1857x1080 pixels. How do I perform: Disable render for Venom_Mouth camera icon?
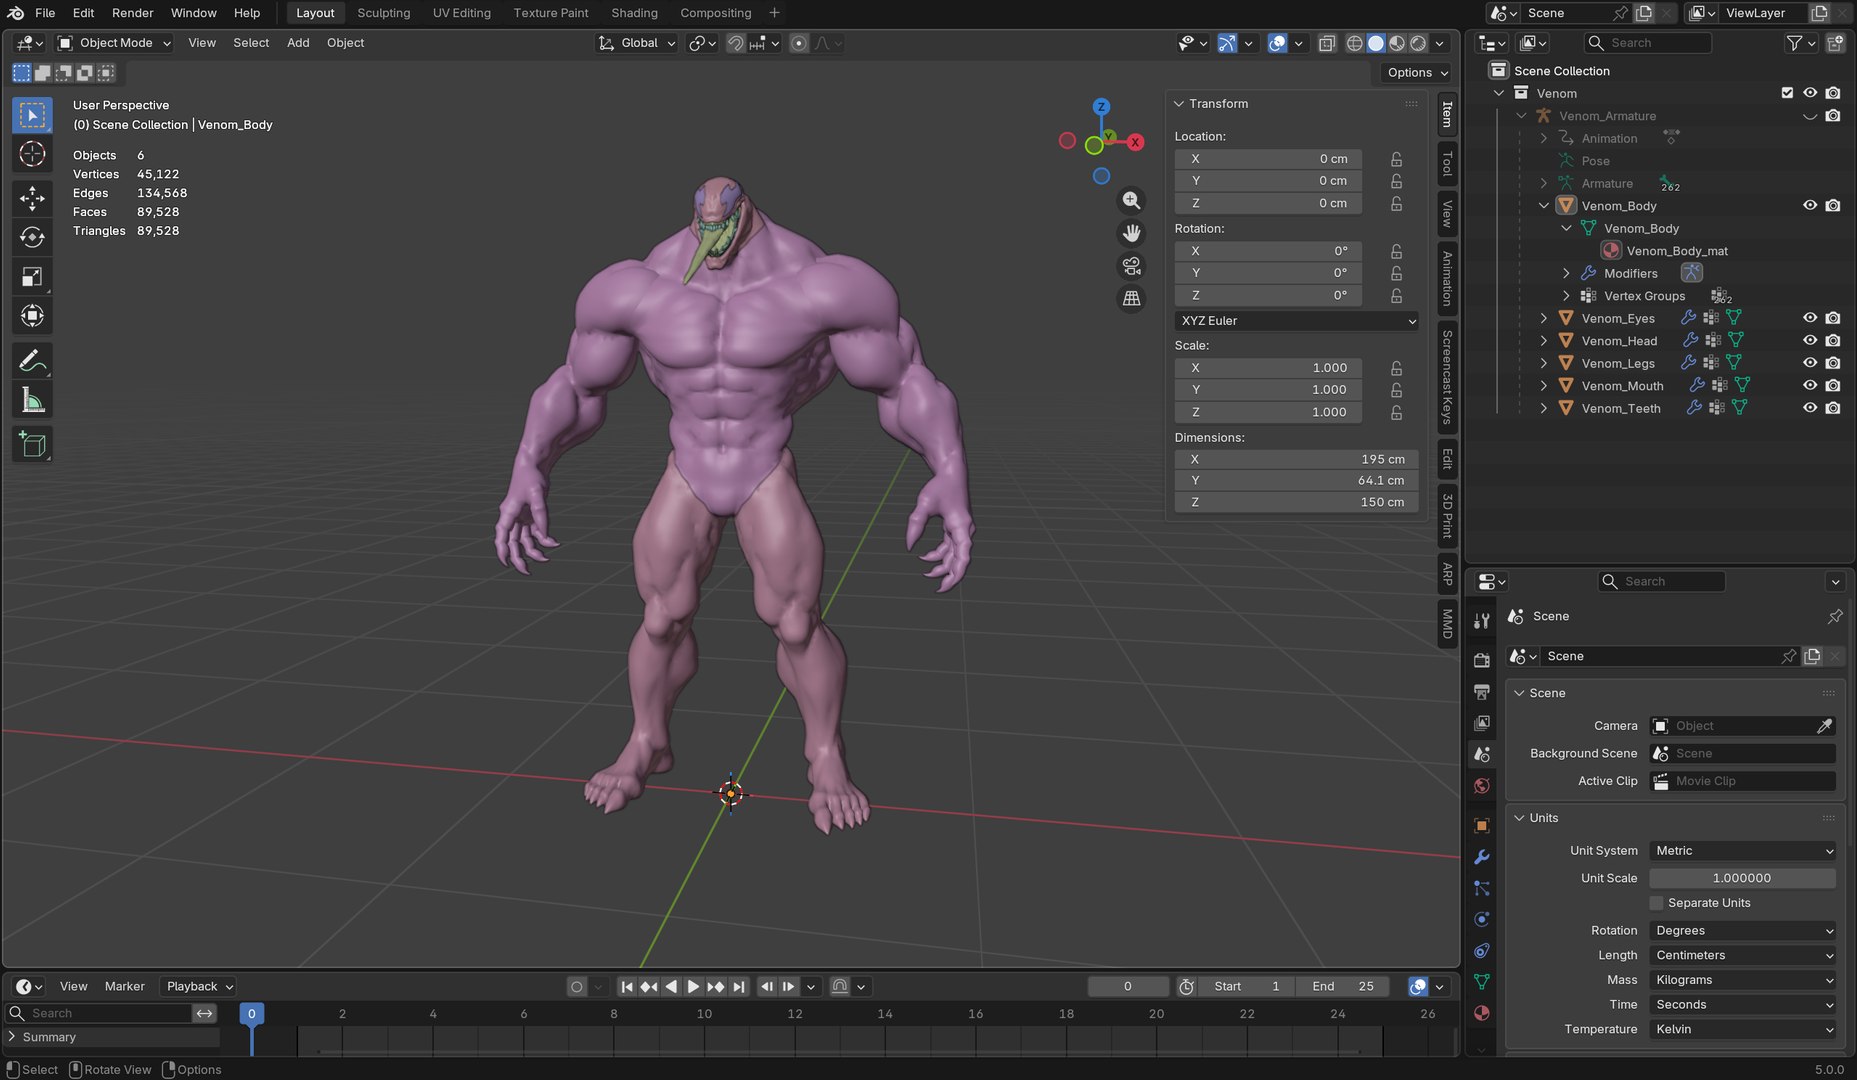(x=1833, y=386)
